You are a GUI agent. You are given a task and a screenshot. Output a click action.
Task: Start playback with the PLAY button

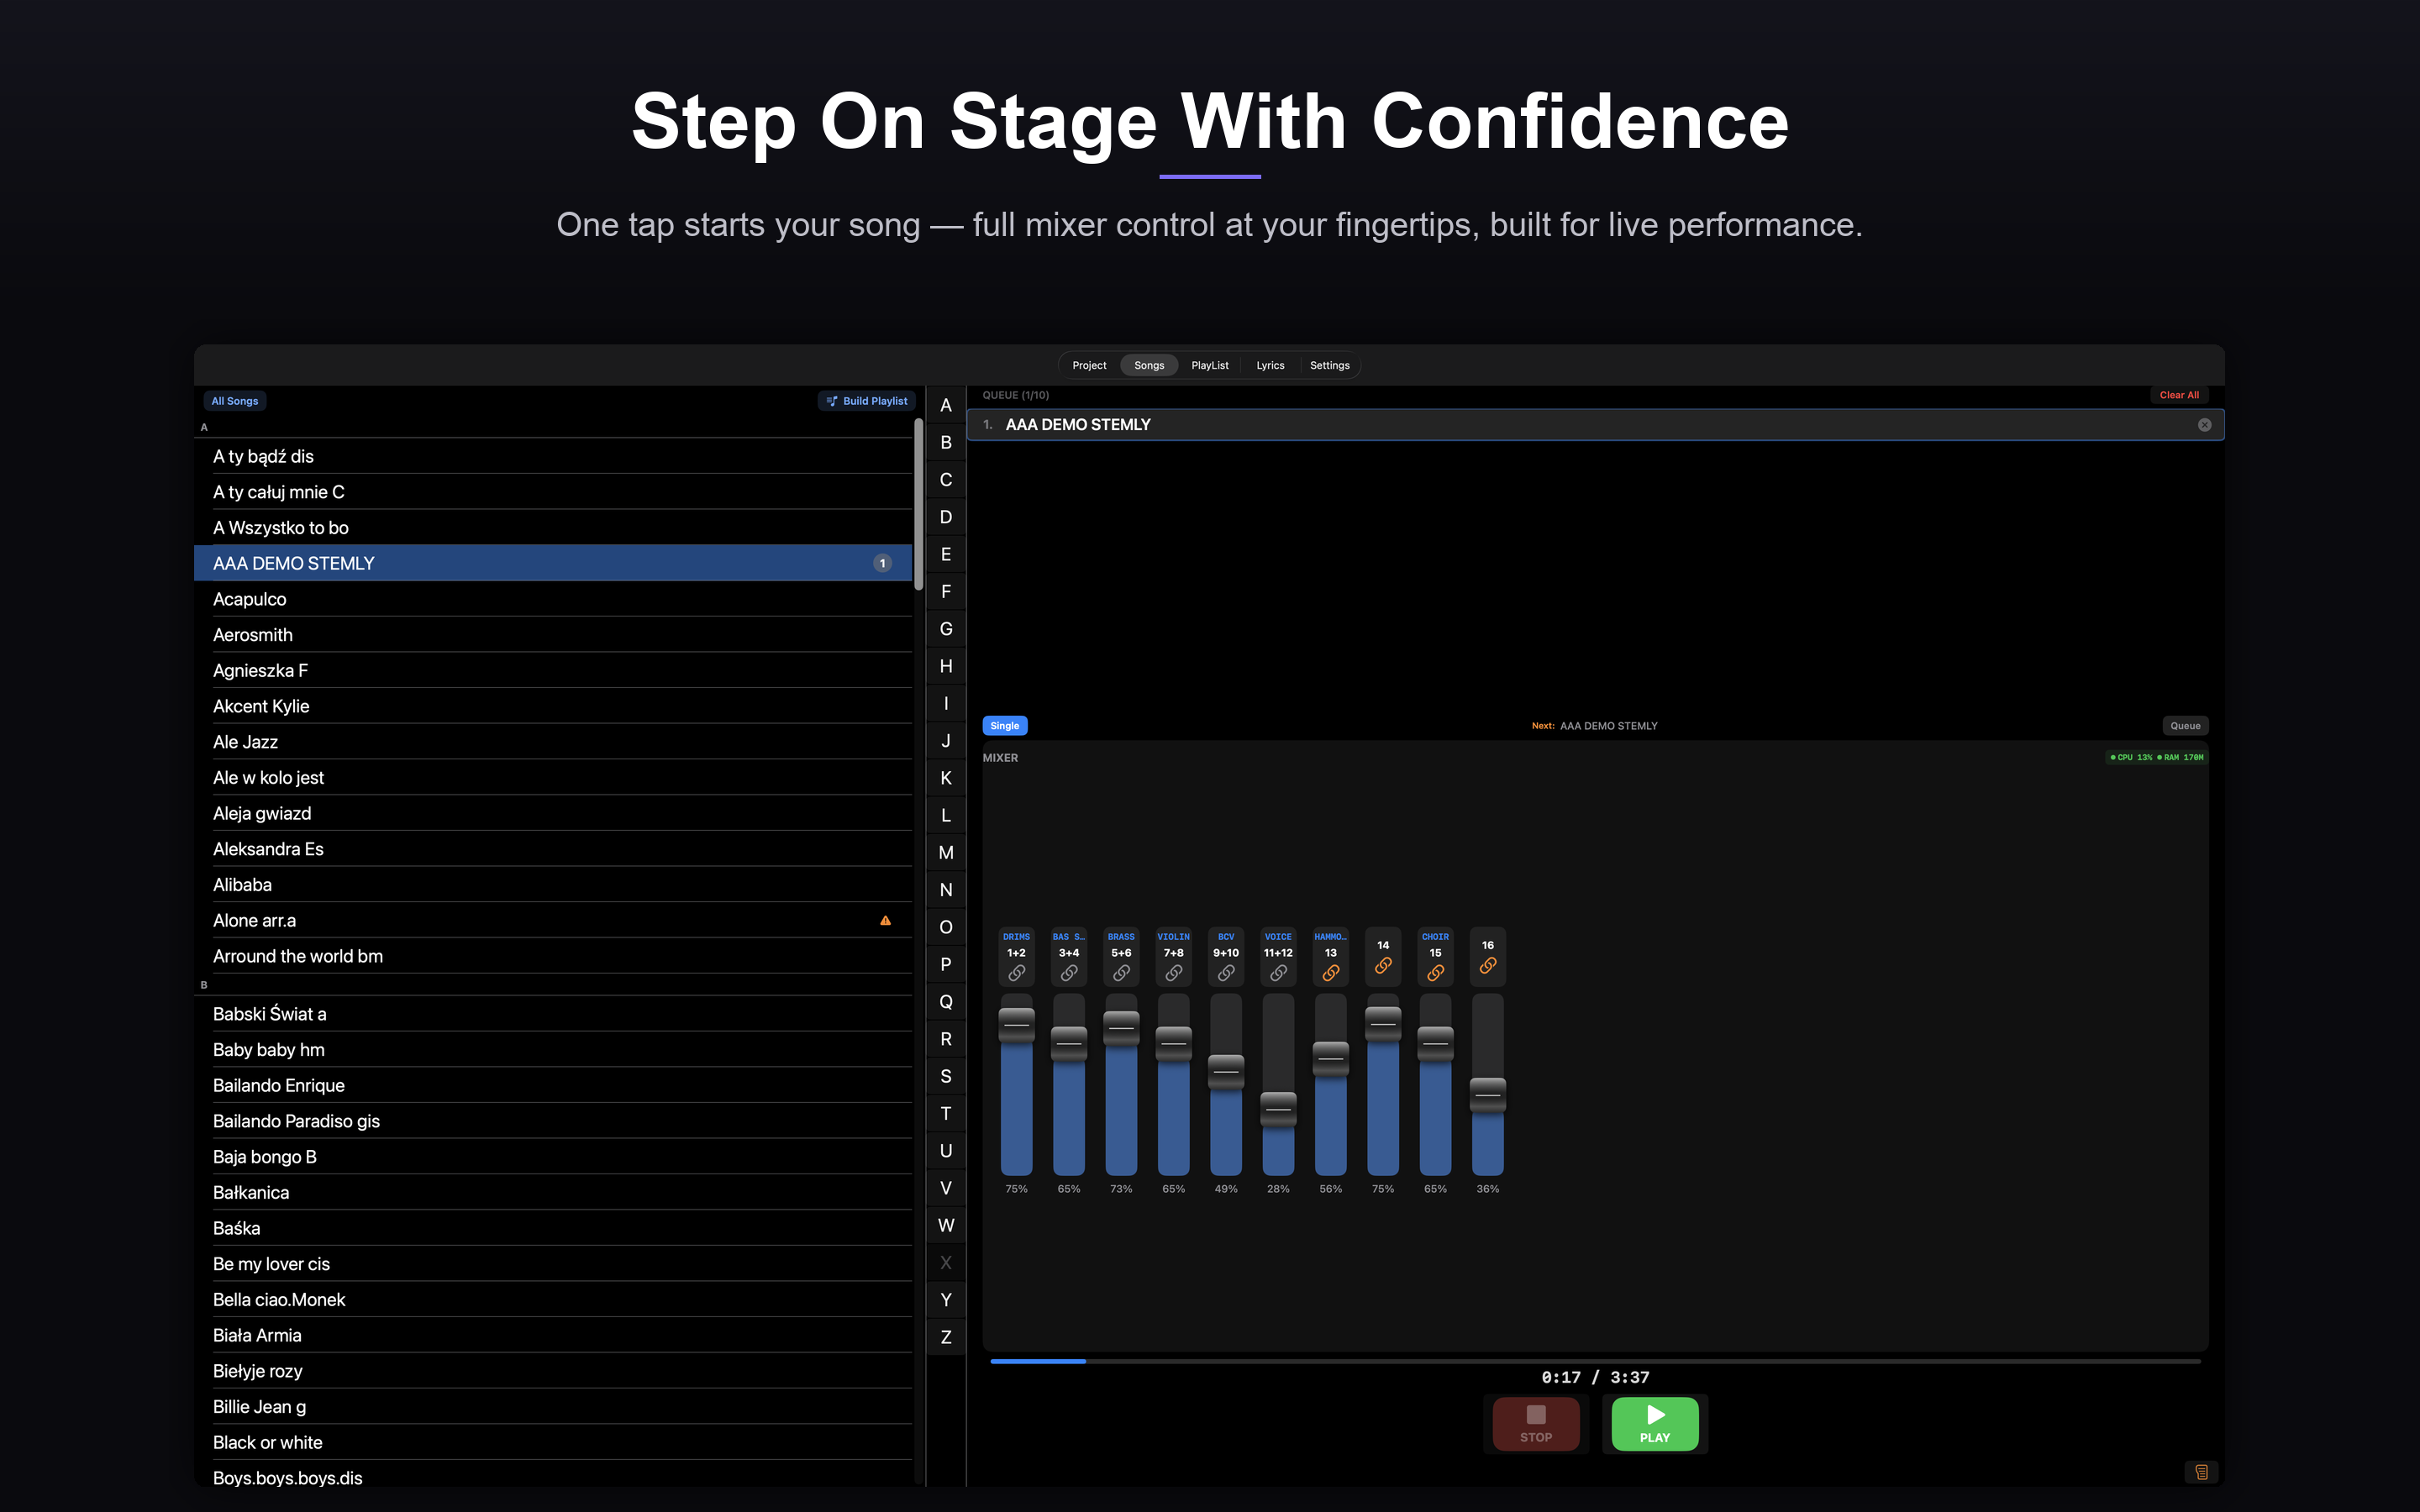pos(1655,1424)
